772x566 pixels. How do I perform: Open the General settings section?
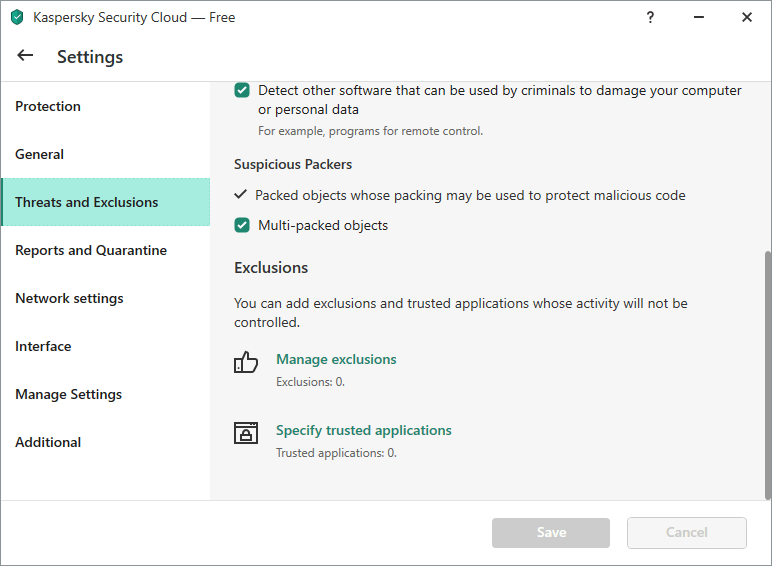point(105,154)
